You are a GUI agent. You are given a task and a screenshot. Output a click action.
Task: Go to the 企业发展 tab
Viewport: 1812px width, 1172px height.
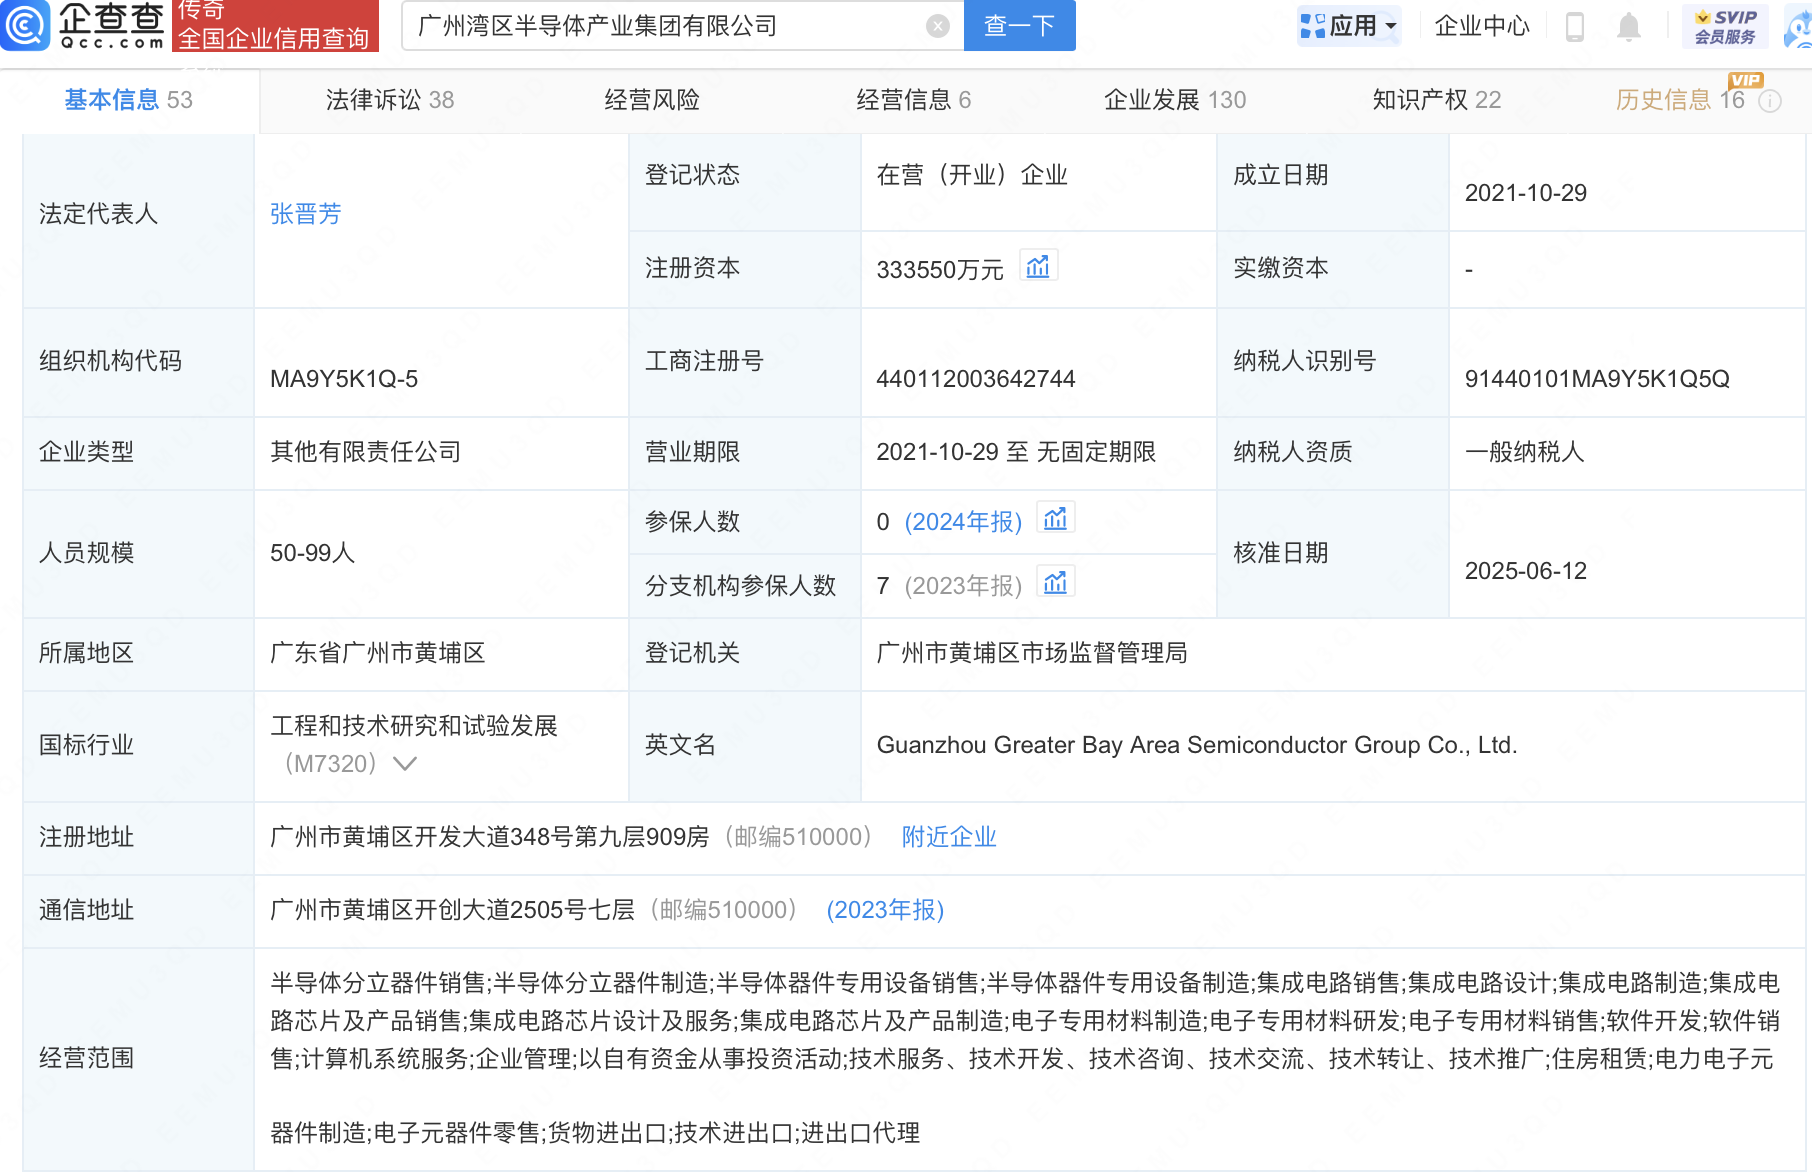pos(1175,100)
